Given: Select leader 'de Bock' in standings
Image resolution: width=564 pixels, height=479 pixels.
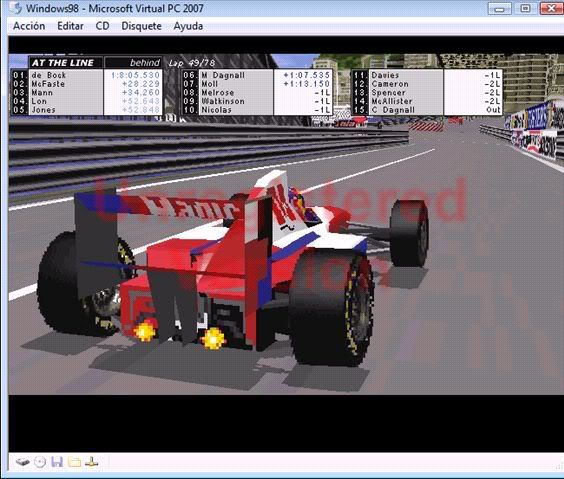Looking at the screenshot, I should click(49, 75).
